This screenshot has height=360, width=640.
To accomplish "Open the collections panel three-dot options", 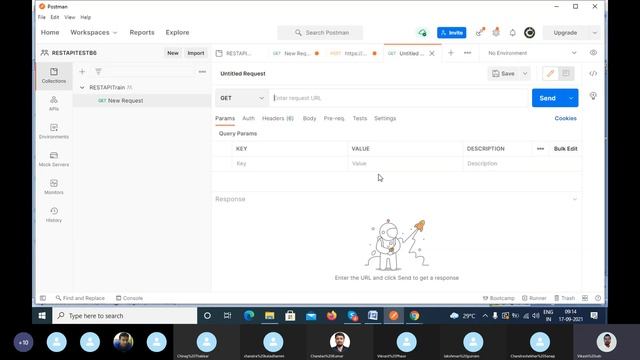I will pos(202,71).
